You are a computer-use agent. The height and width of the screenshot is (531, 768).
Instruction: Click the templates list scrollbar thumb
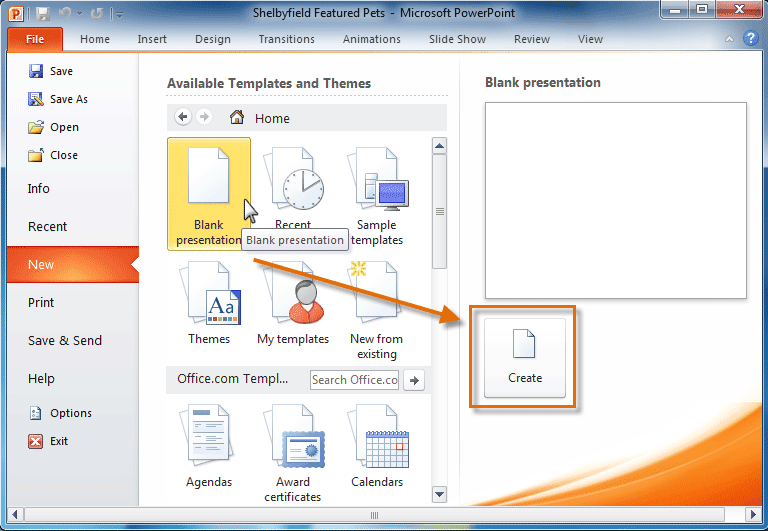click(x=439, y=211)
